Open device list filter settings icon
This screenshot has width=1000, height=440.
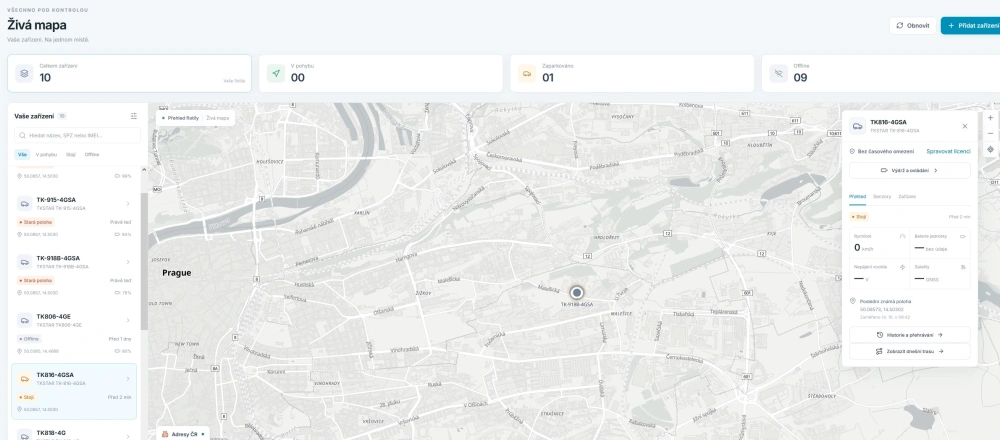[x=134, y=116]
